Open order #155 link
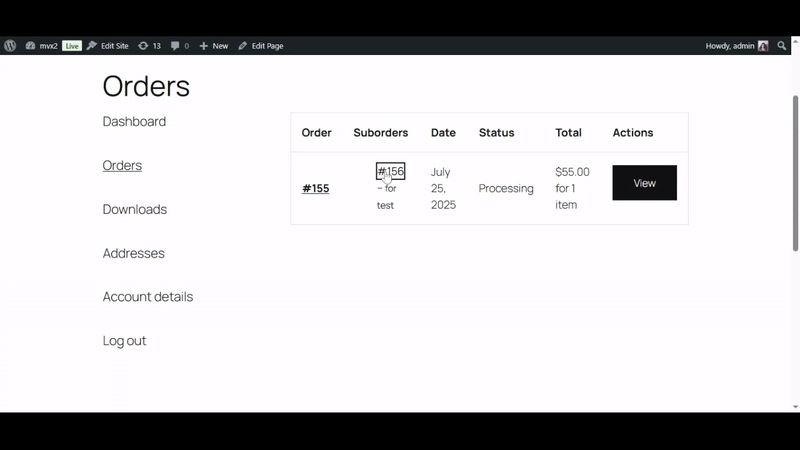Viewport: 800px width, 450px height. 315,188
